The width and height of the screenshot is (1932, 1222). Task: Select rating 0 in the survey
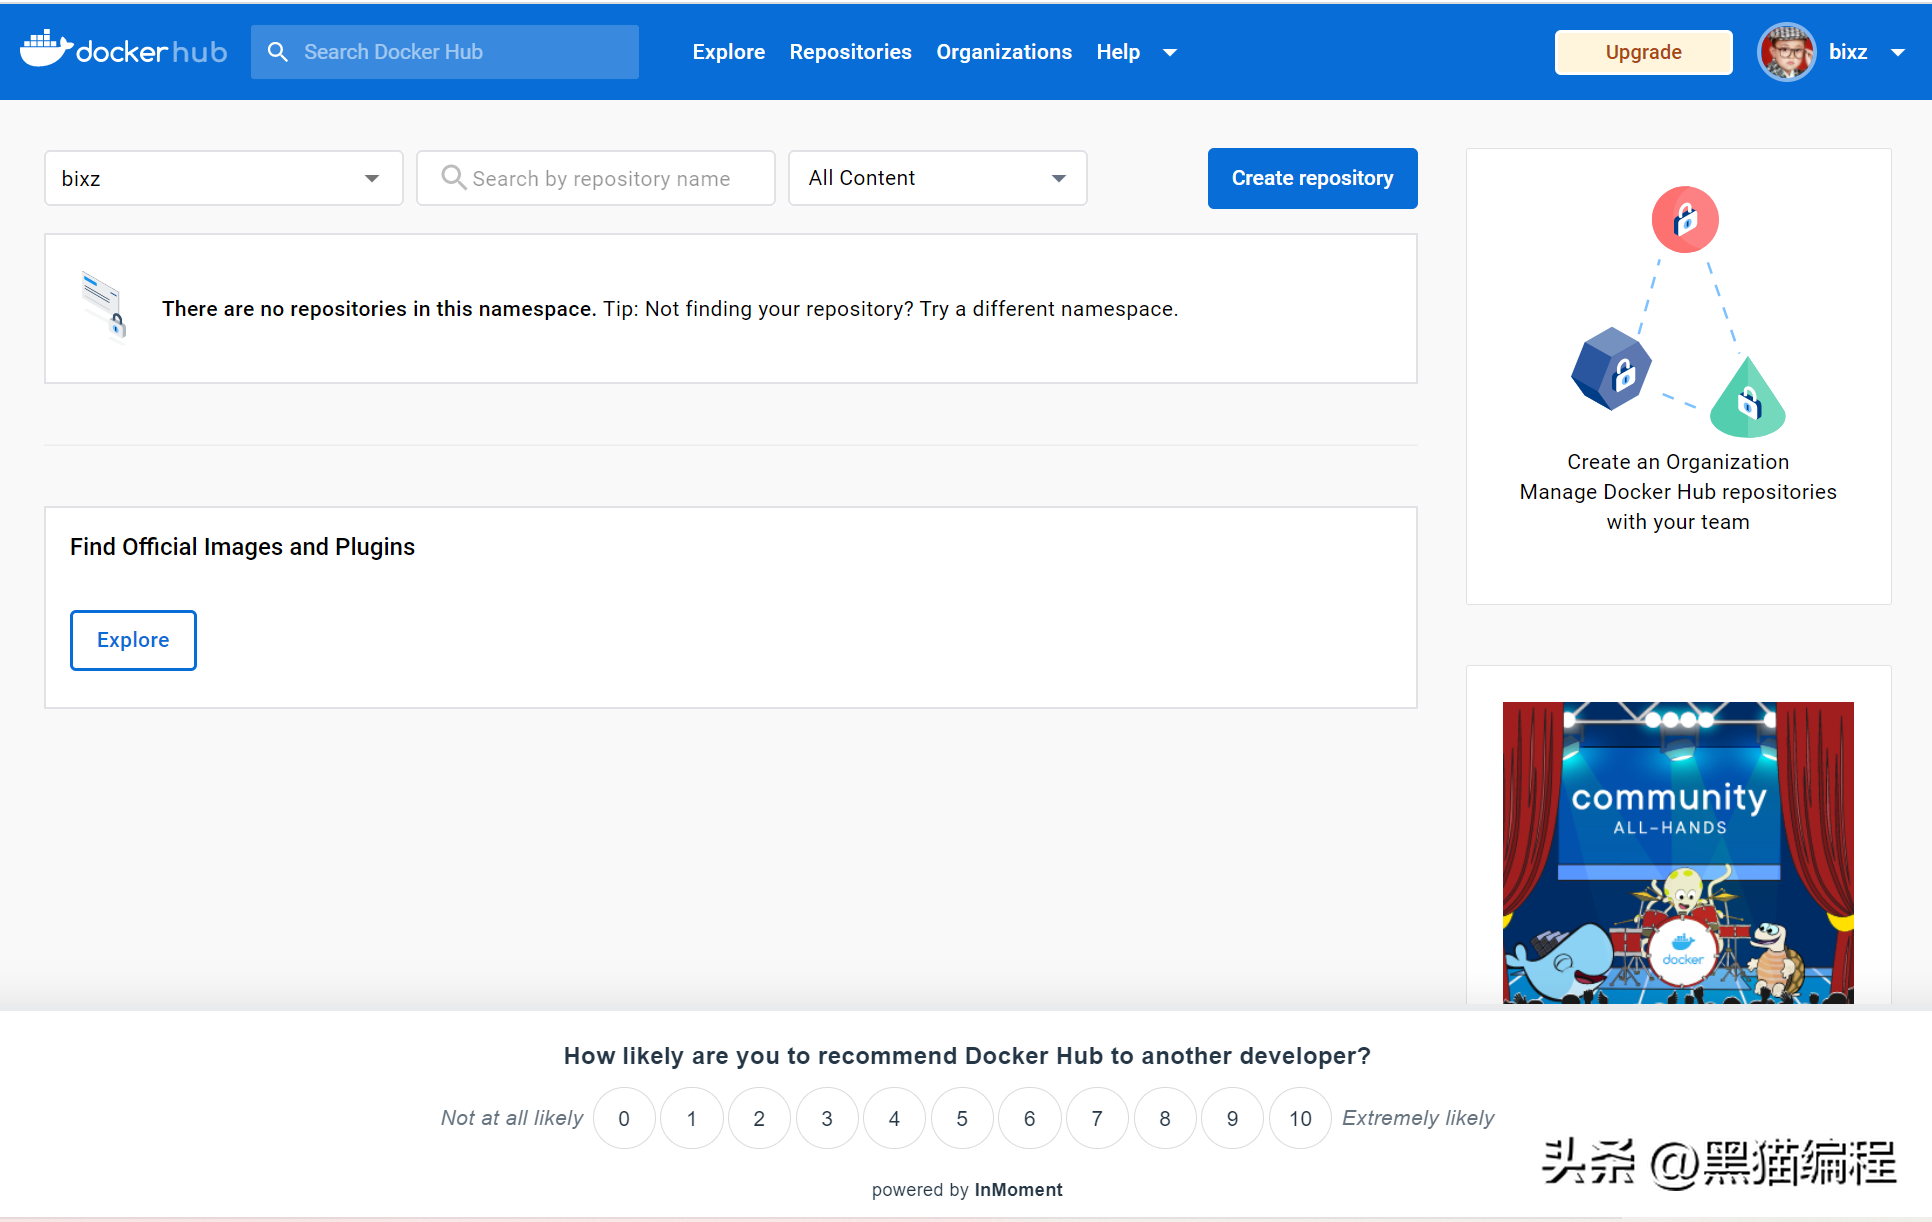[x=624, y=1118]
